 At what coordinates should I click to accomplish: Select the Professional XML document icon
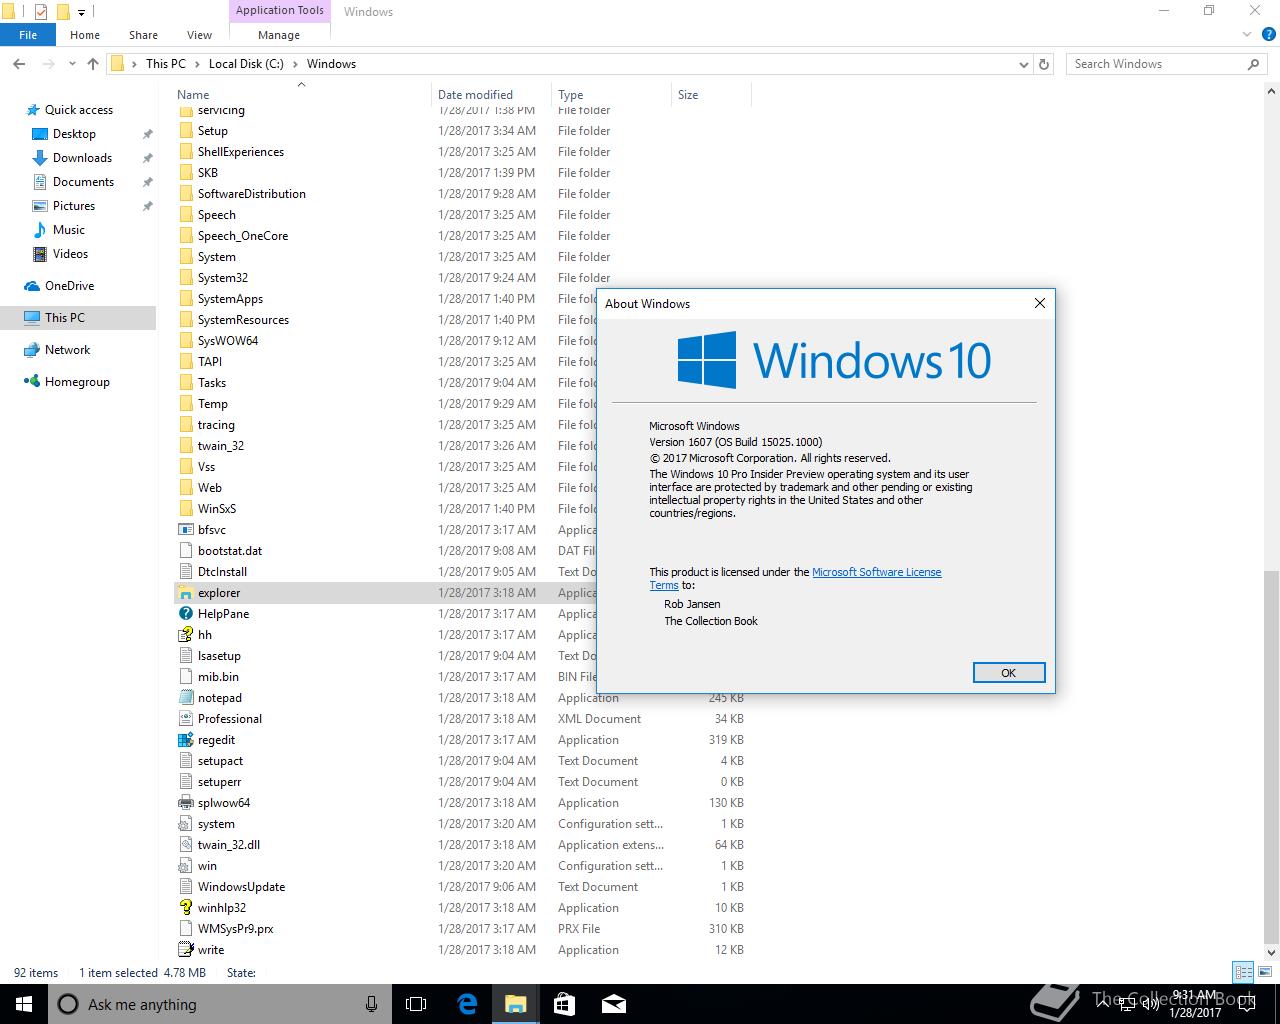pos(185,719)
